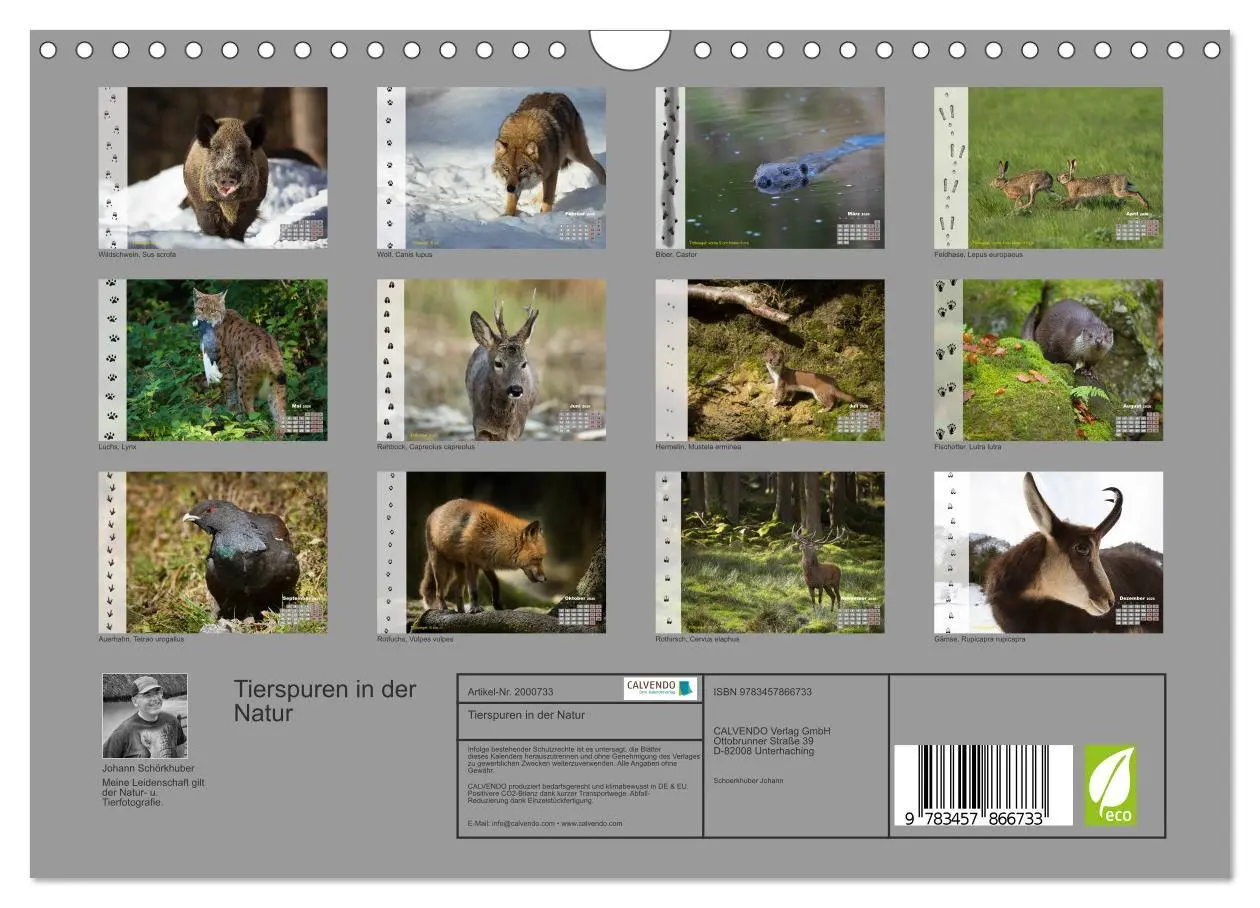The image size is (1260, 908).
Task: Open the red deer in forest photo
Action: click(x=770, y=552)
